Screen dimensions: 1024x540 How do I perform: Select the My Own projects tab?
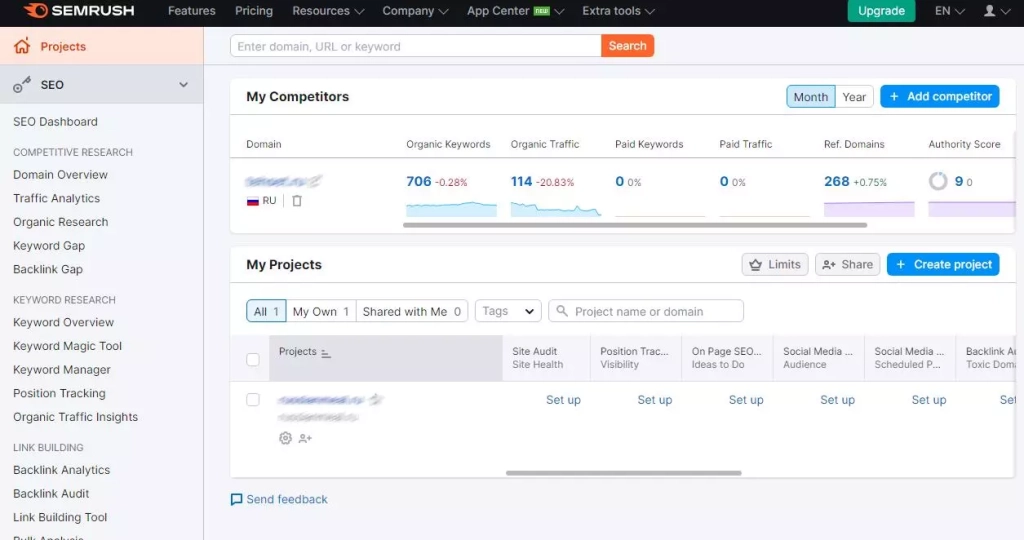point(321,311)
